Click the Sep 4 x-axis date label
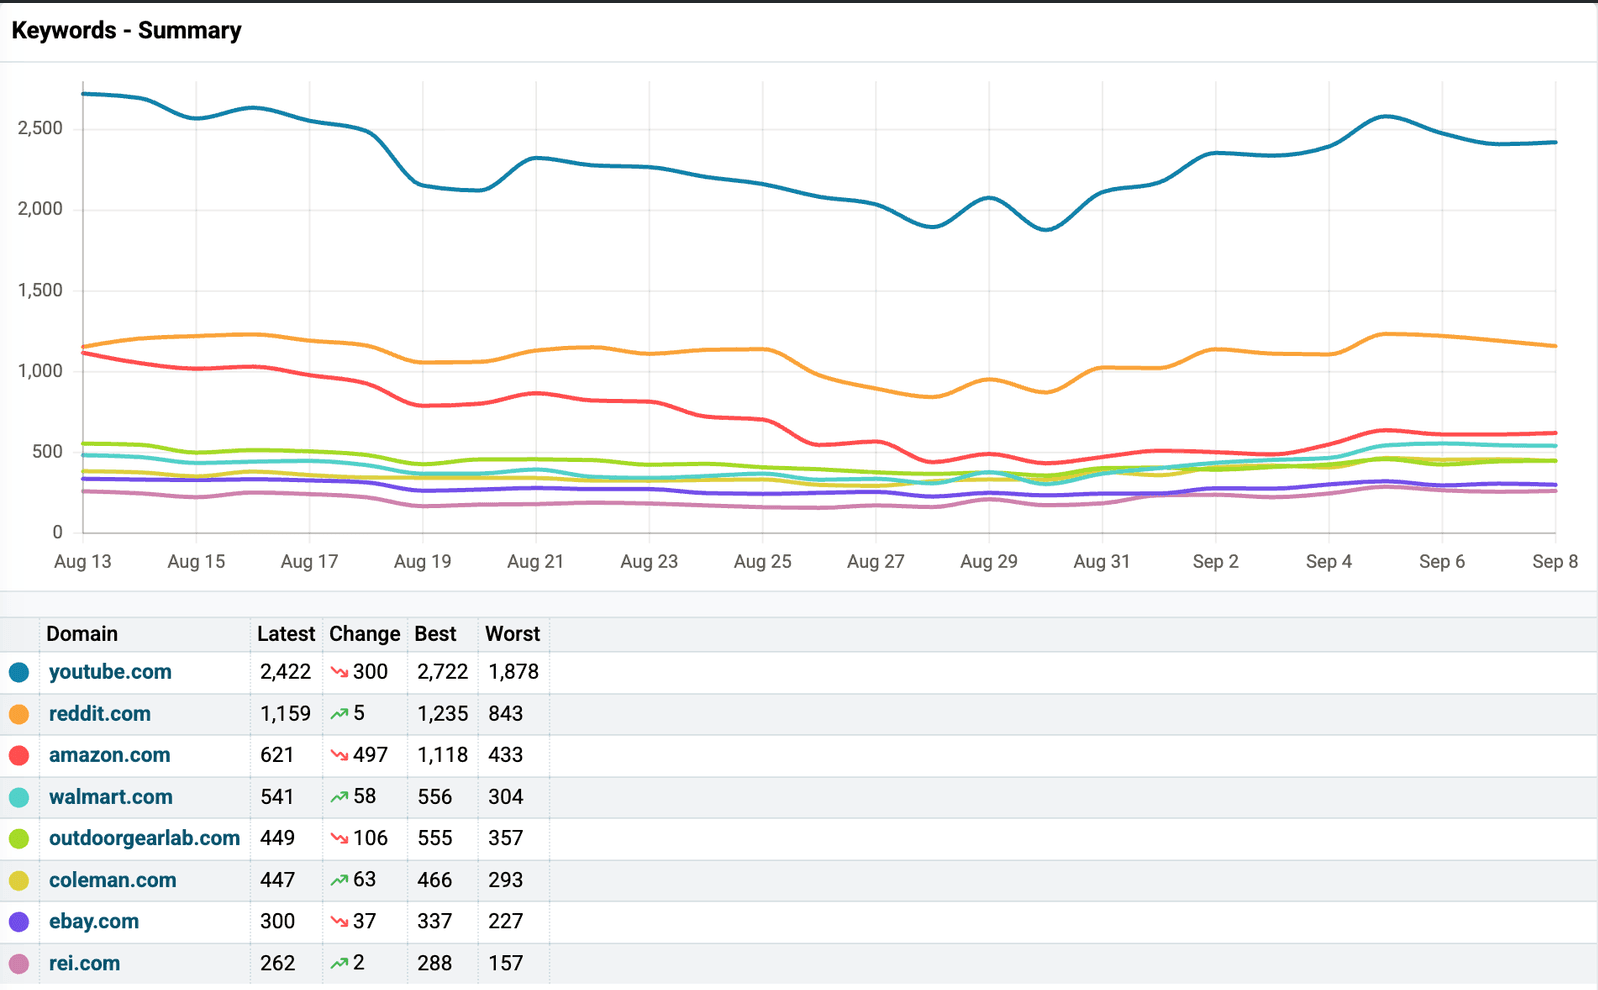 [x=1329, y=562]
